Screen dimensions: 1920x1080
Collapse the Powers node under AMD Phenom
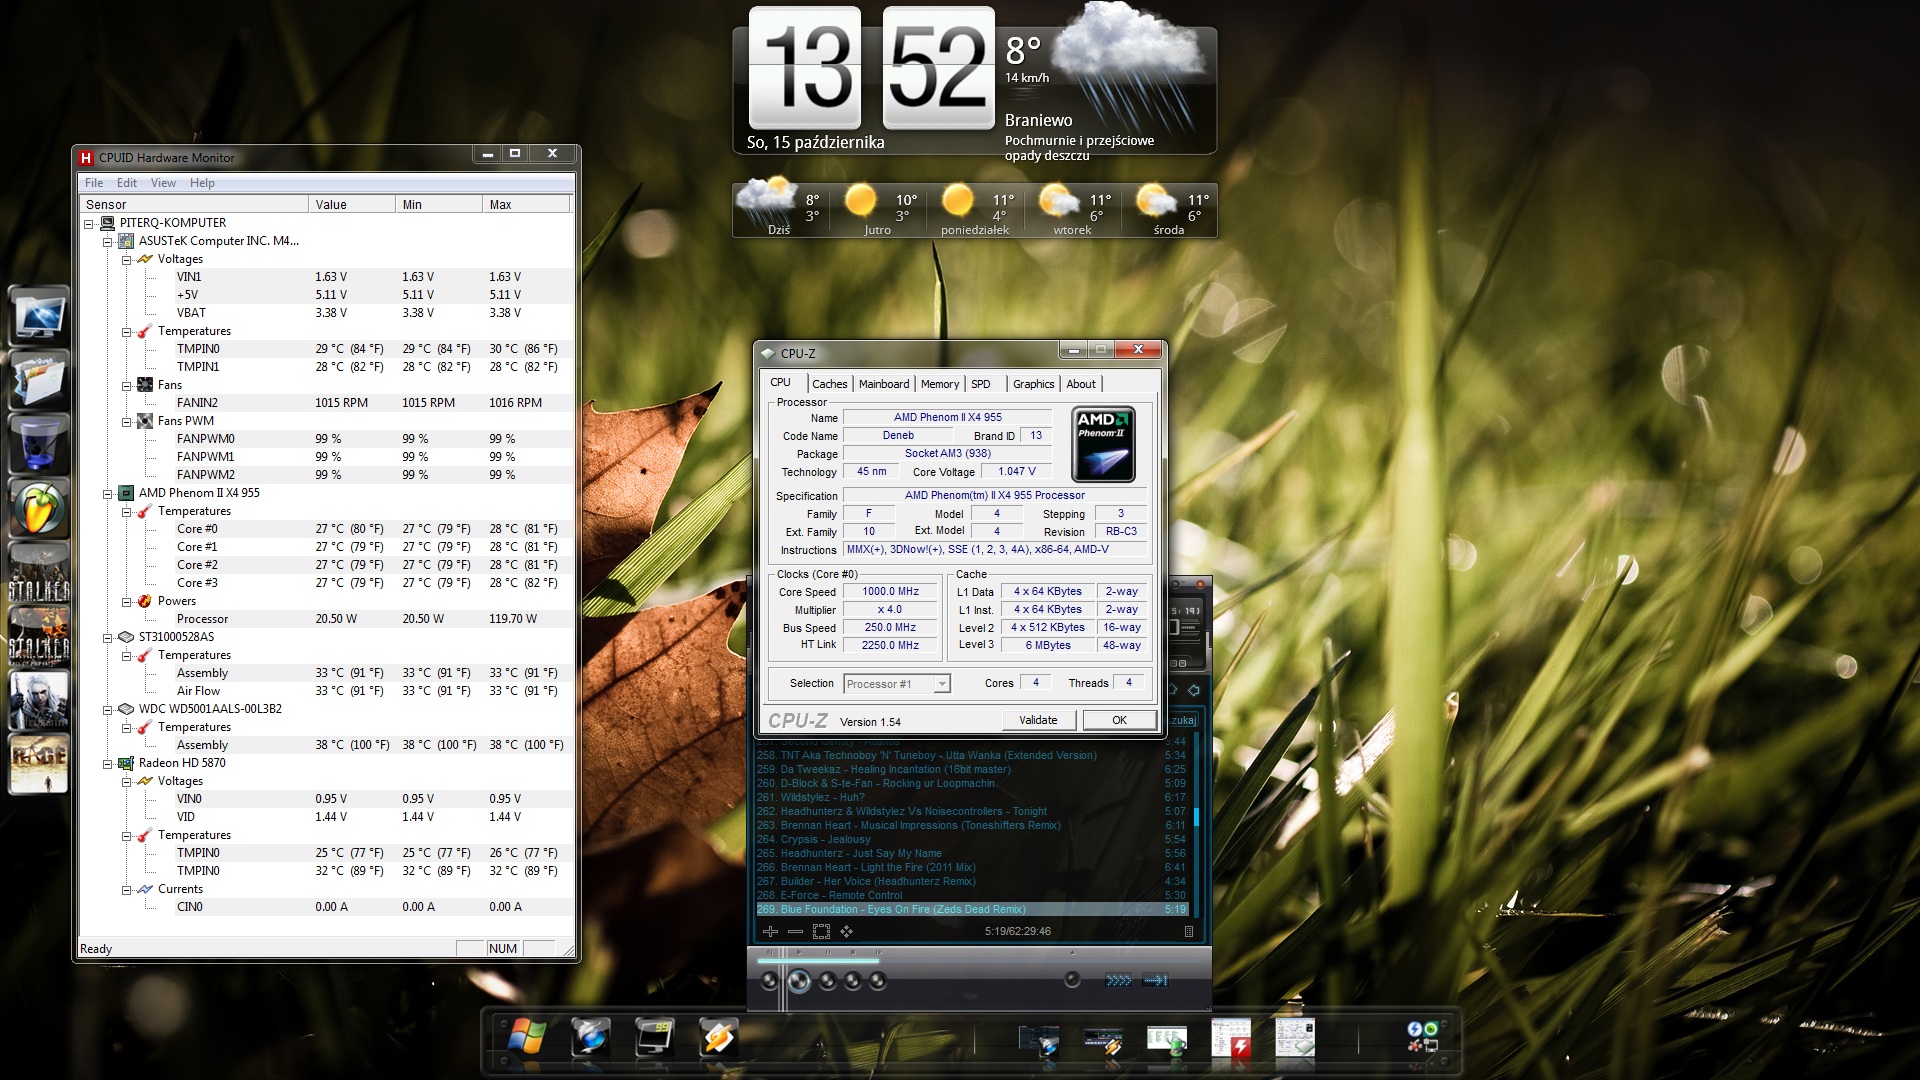click(x=127, y=602)
